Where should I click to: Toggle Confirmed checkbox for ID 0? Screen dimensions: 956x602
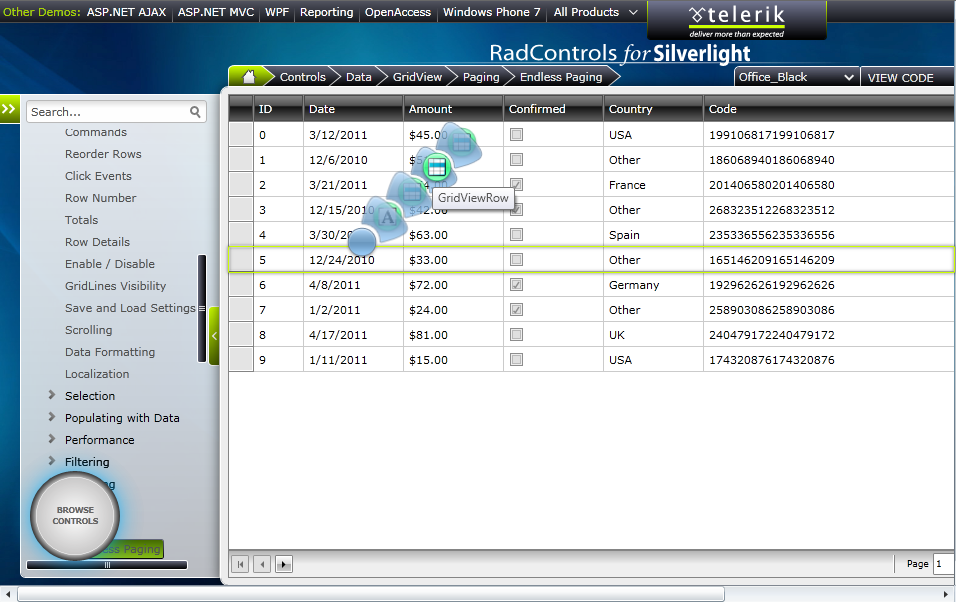pos(516,134)
